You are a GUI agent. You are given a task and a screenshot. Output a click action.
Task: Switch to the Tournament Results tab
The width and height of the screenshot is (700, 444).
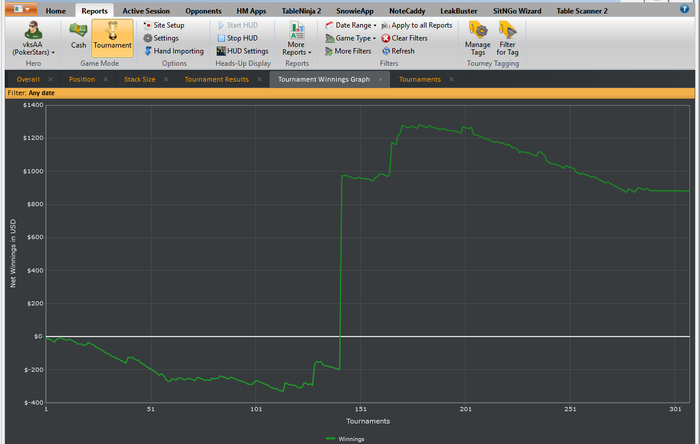(x=217, y=79)
